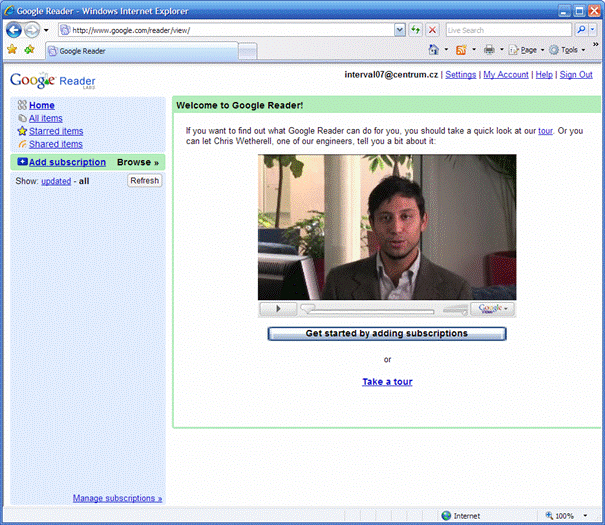The image size is (605, 525).
Task: Click the All items sidebar icon
Action: click(22, 118)
